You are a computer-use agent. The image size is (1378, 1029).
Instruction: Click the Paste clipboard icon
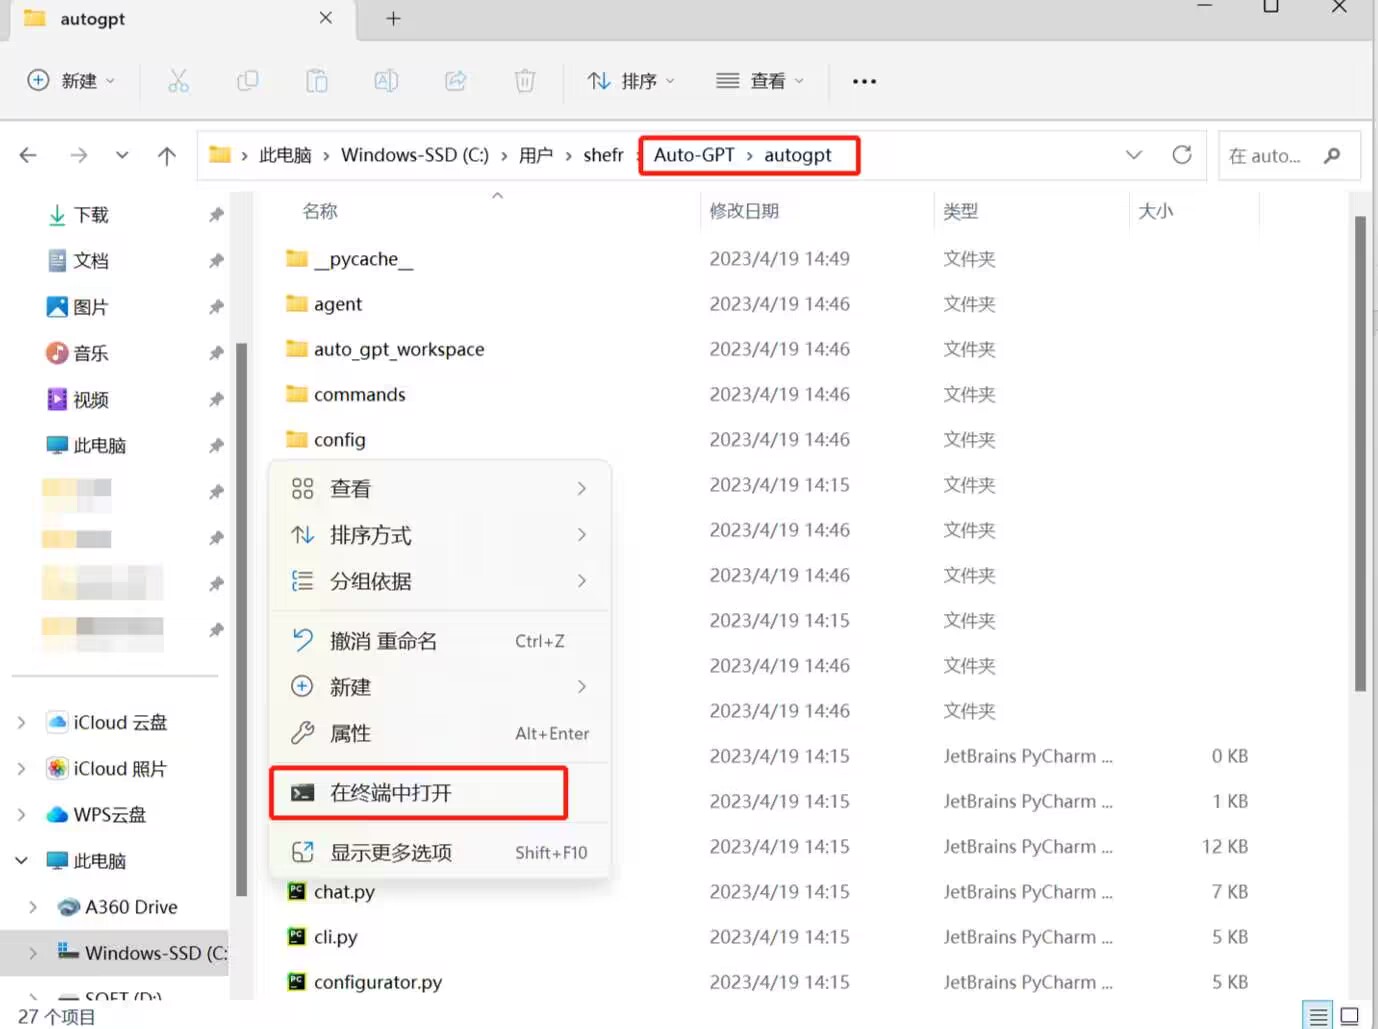[317, 81]
